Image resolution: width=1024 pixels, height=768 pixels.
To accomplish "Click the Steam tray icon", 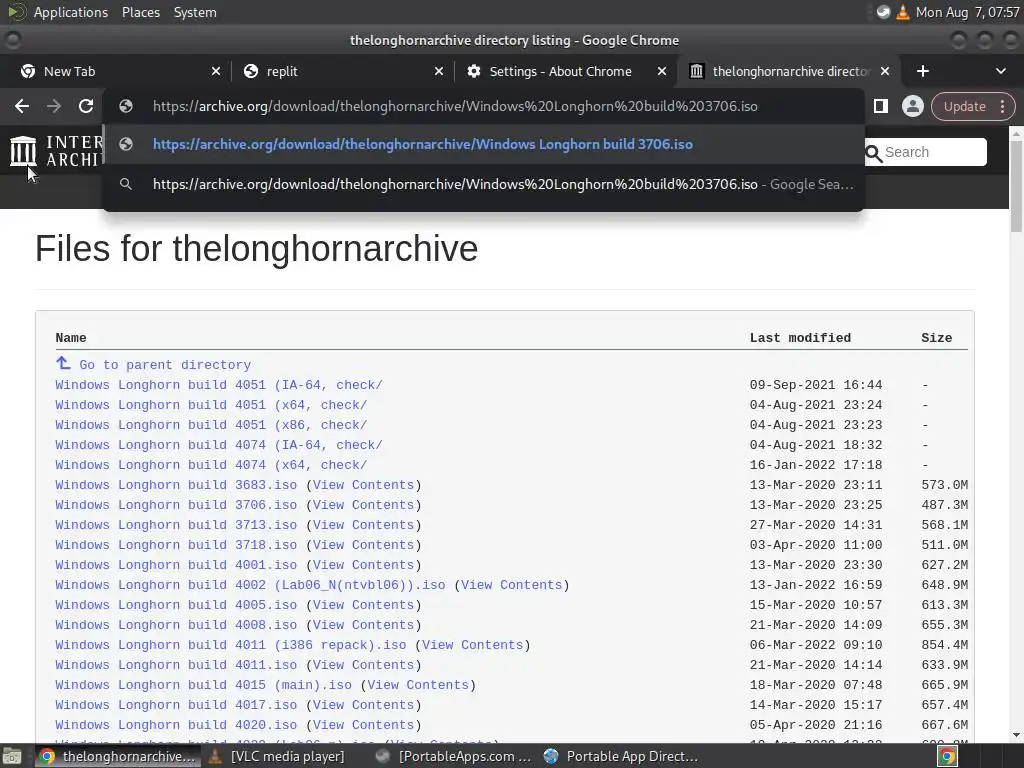I will coord(883,12).
